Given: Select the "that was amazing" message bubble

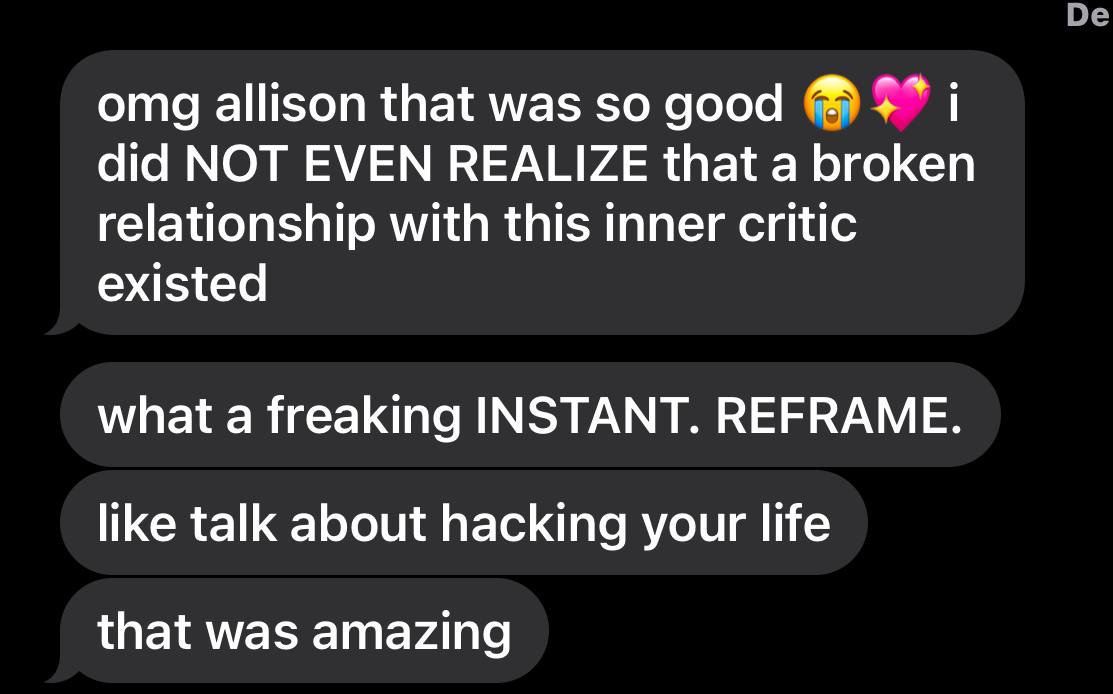Looking at the screenshot, I should [x=305, y=631].
